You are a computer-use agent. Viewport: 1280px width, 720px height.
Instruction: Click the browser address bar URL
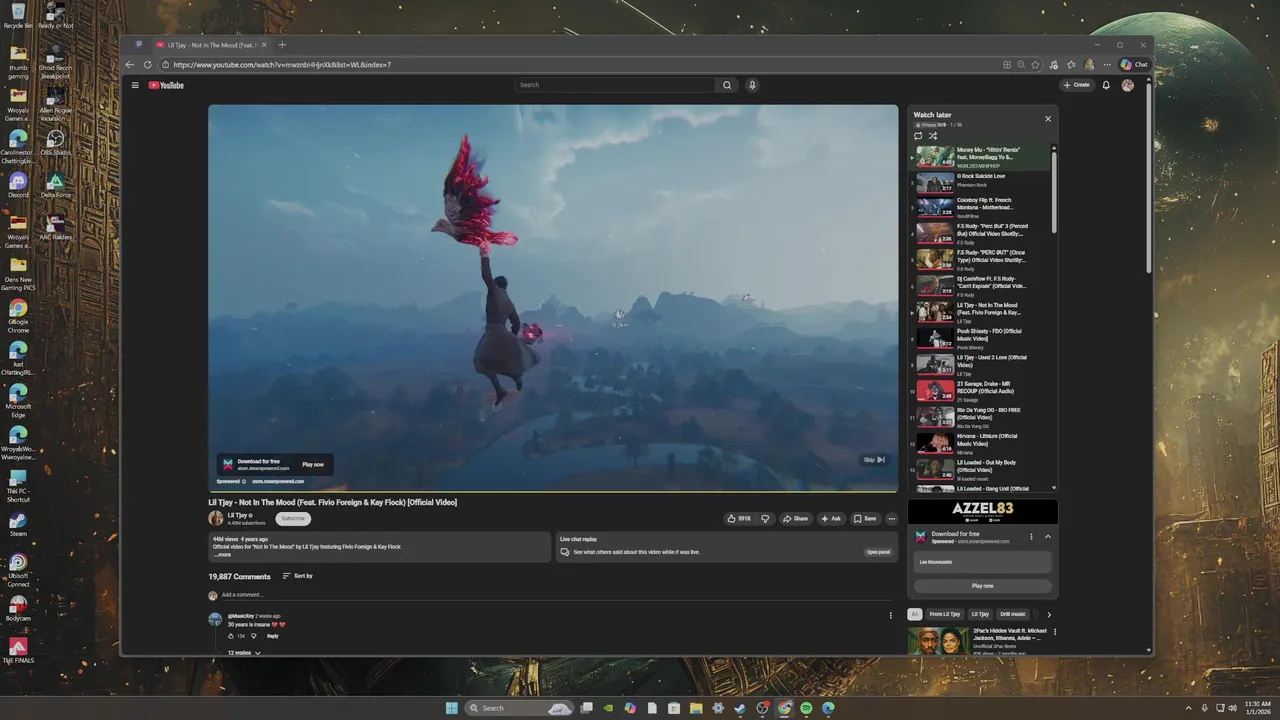(x=282, y=65)
